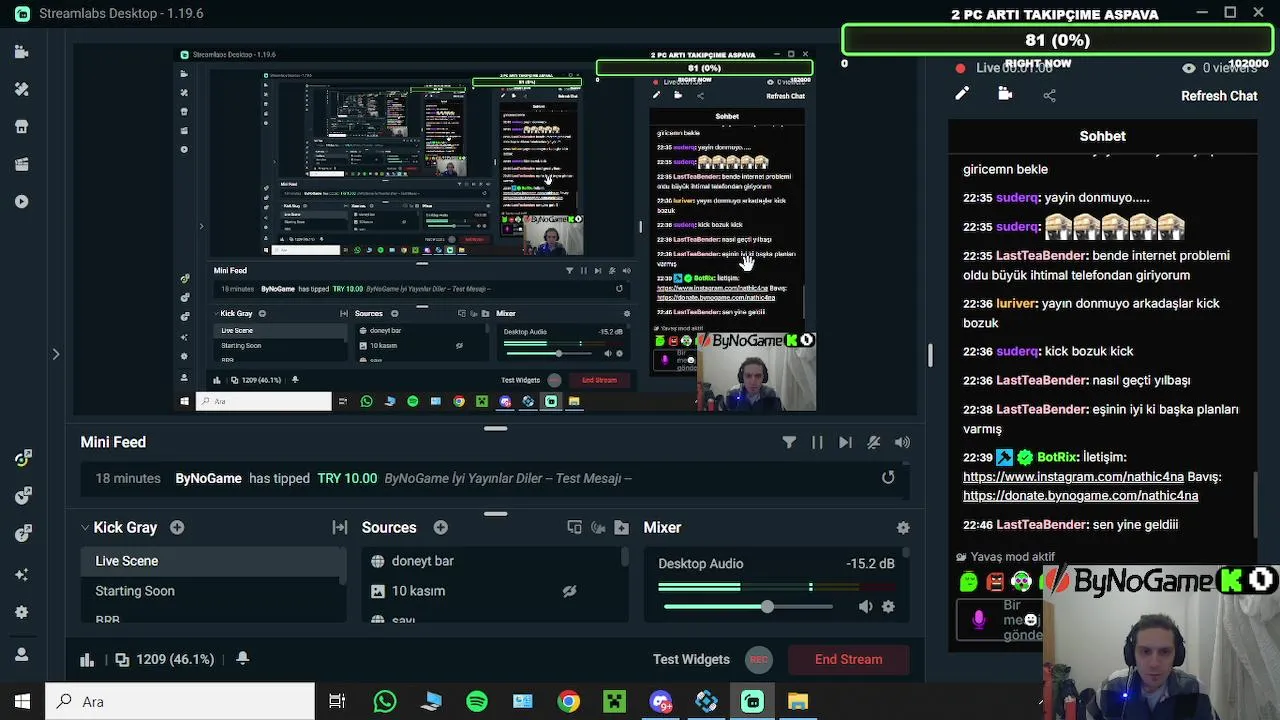Open Task View on taskbar
Screen dimensions: 1280x720
337,701
